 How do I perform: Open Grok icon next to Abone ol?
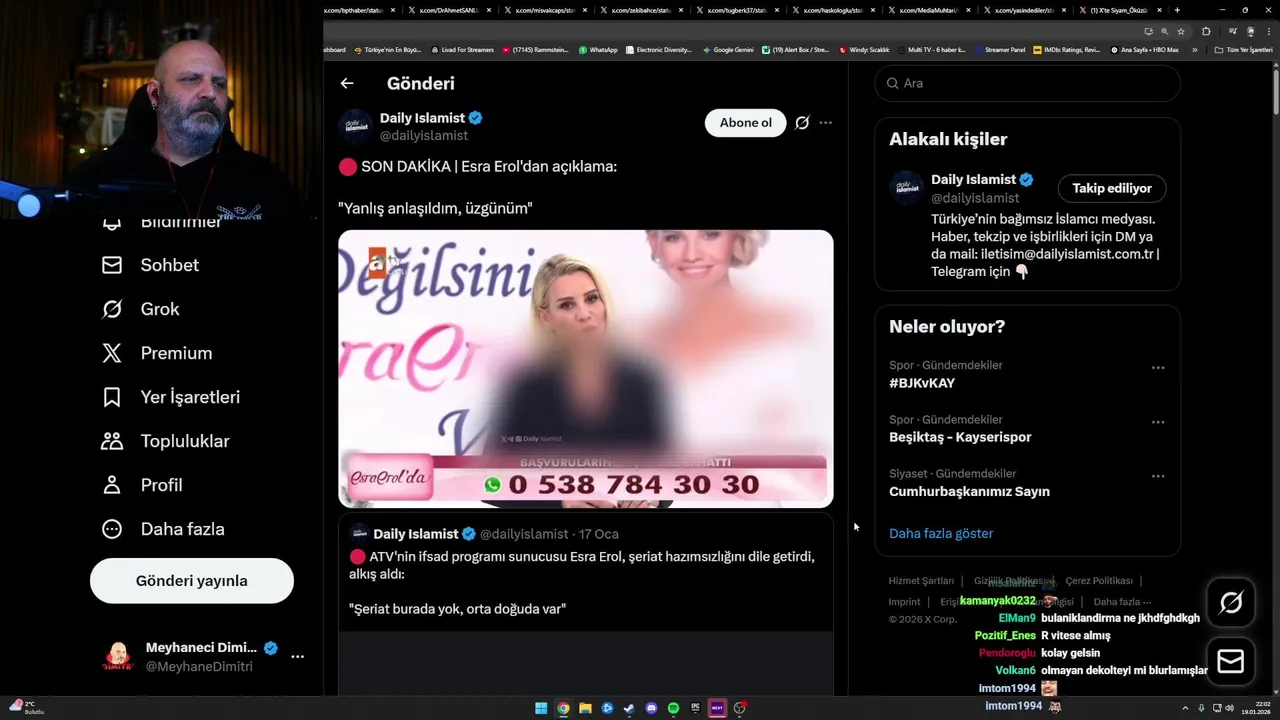(802, 123)
